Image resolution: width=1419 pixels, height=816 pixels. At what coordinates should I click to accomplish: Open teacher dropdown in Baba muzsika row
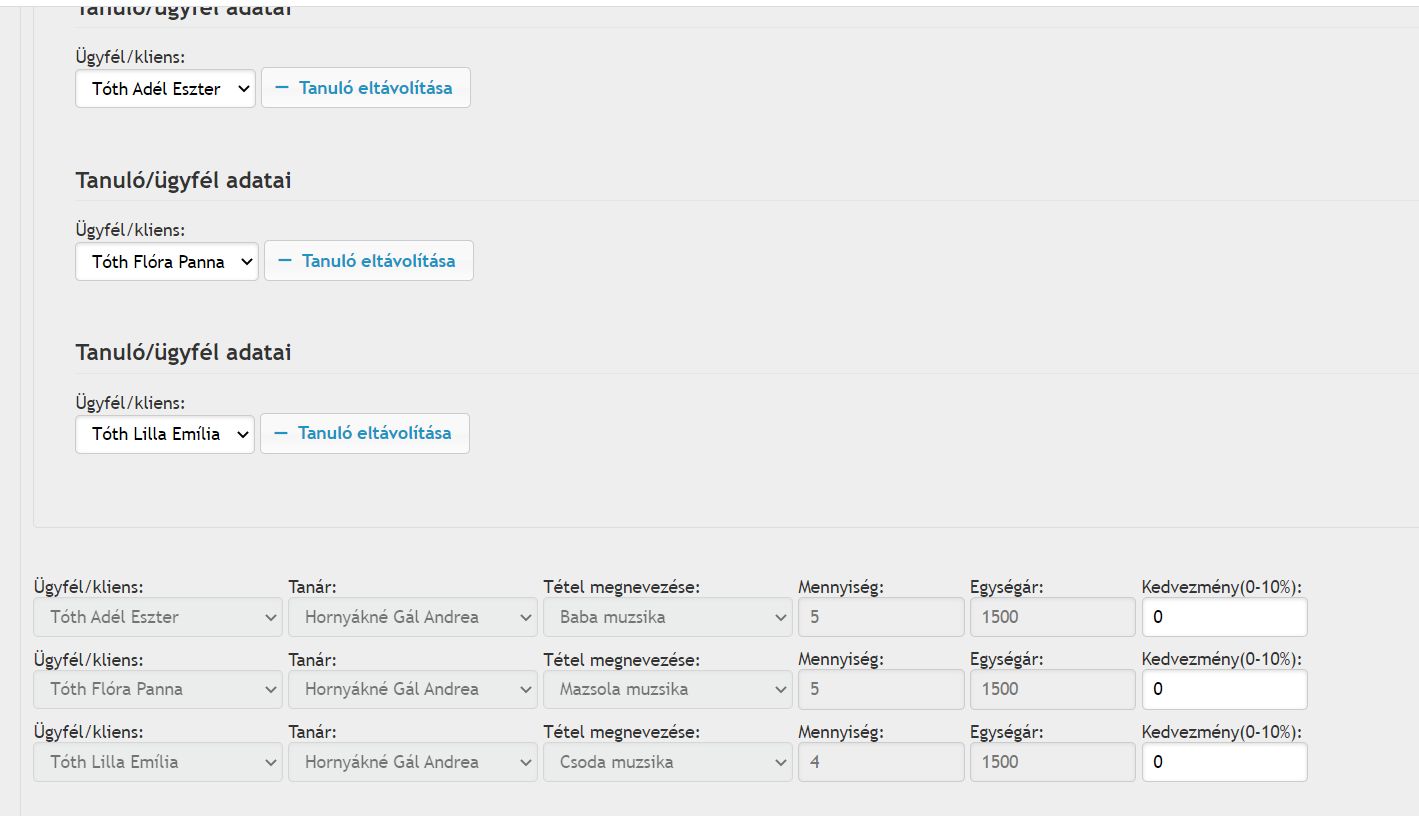tap(413, 617)
